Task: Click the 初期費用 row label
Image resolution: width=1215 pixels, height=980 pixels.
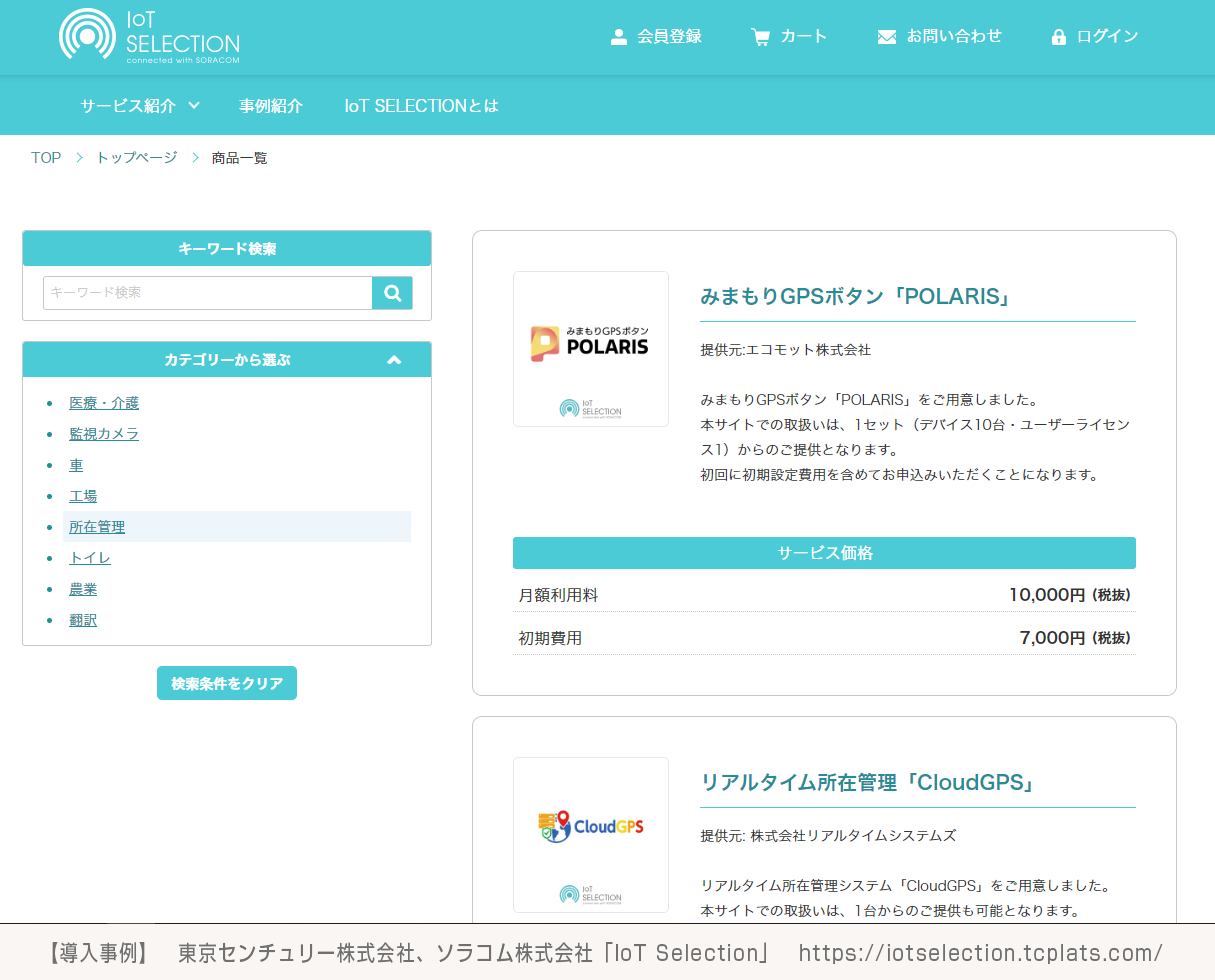Action: pos(550,638)
